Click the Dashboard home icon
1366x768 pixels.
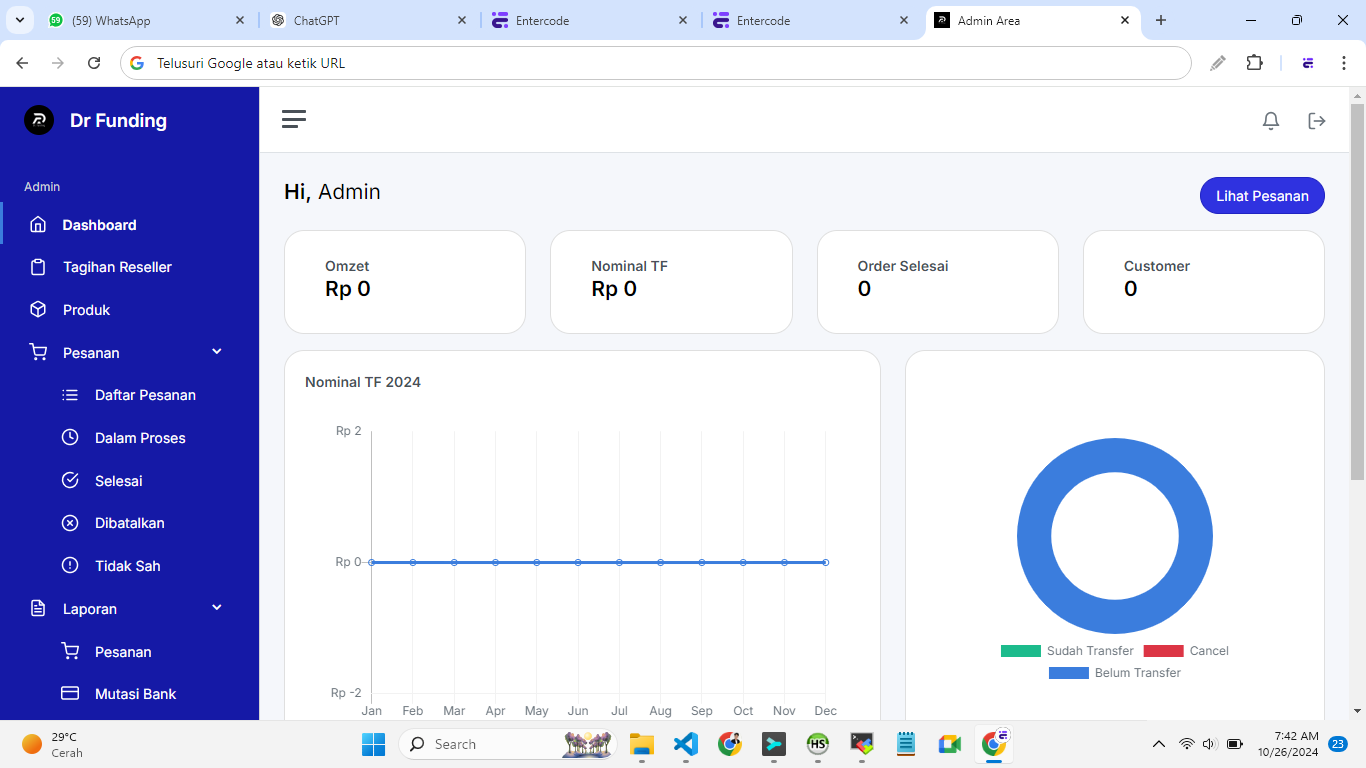click(x=38, y=225)
